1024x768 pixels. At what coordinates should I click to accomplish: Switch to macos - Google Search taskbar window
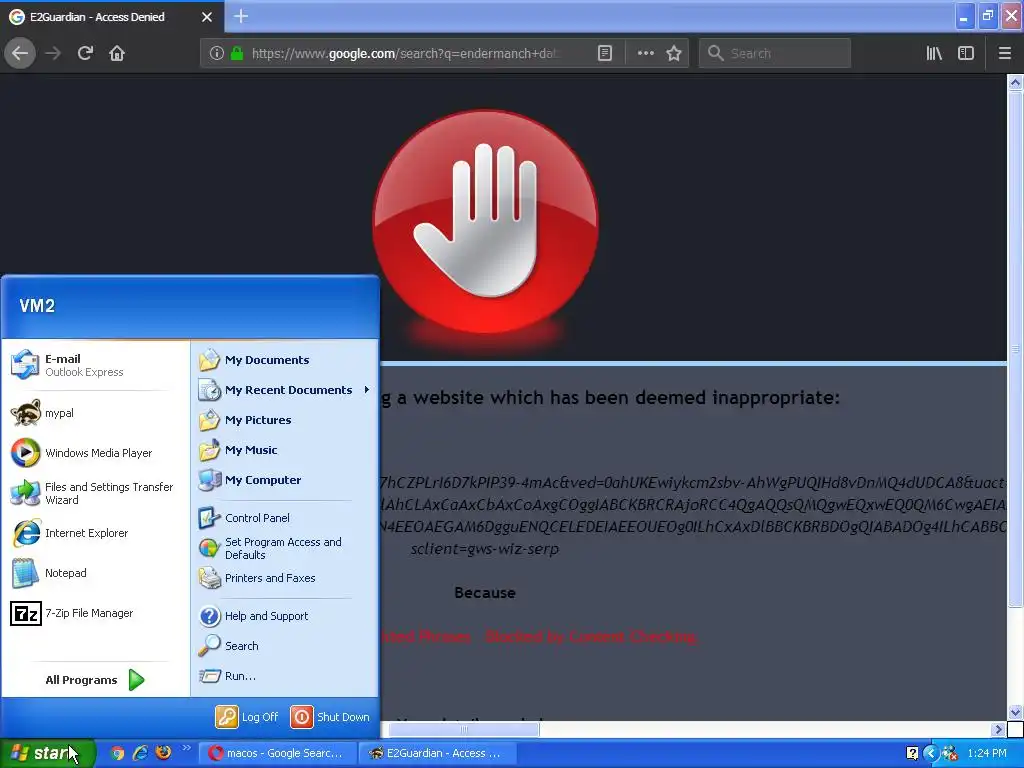277,753
